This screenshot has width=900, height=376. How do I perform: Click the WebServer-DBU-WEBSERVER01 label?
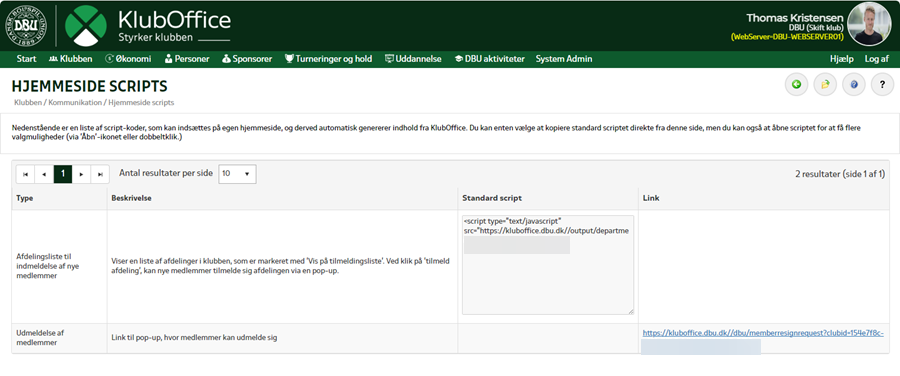[x=787, y=36]
